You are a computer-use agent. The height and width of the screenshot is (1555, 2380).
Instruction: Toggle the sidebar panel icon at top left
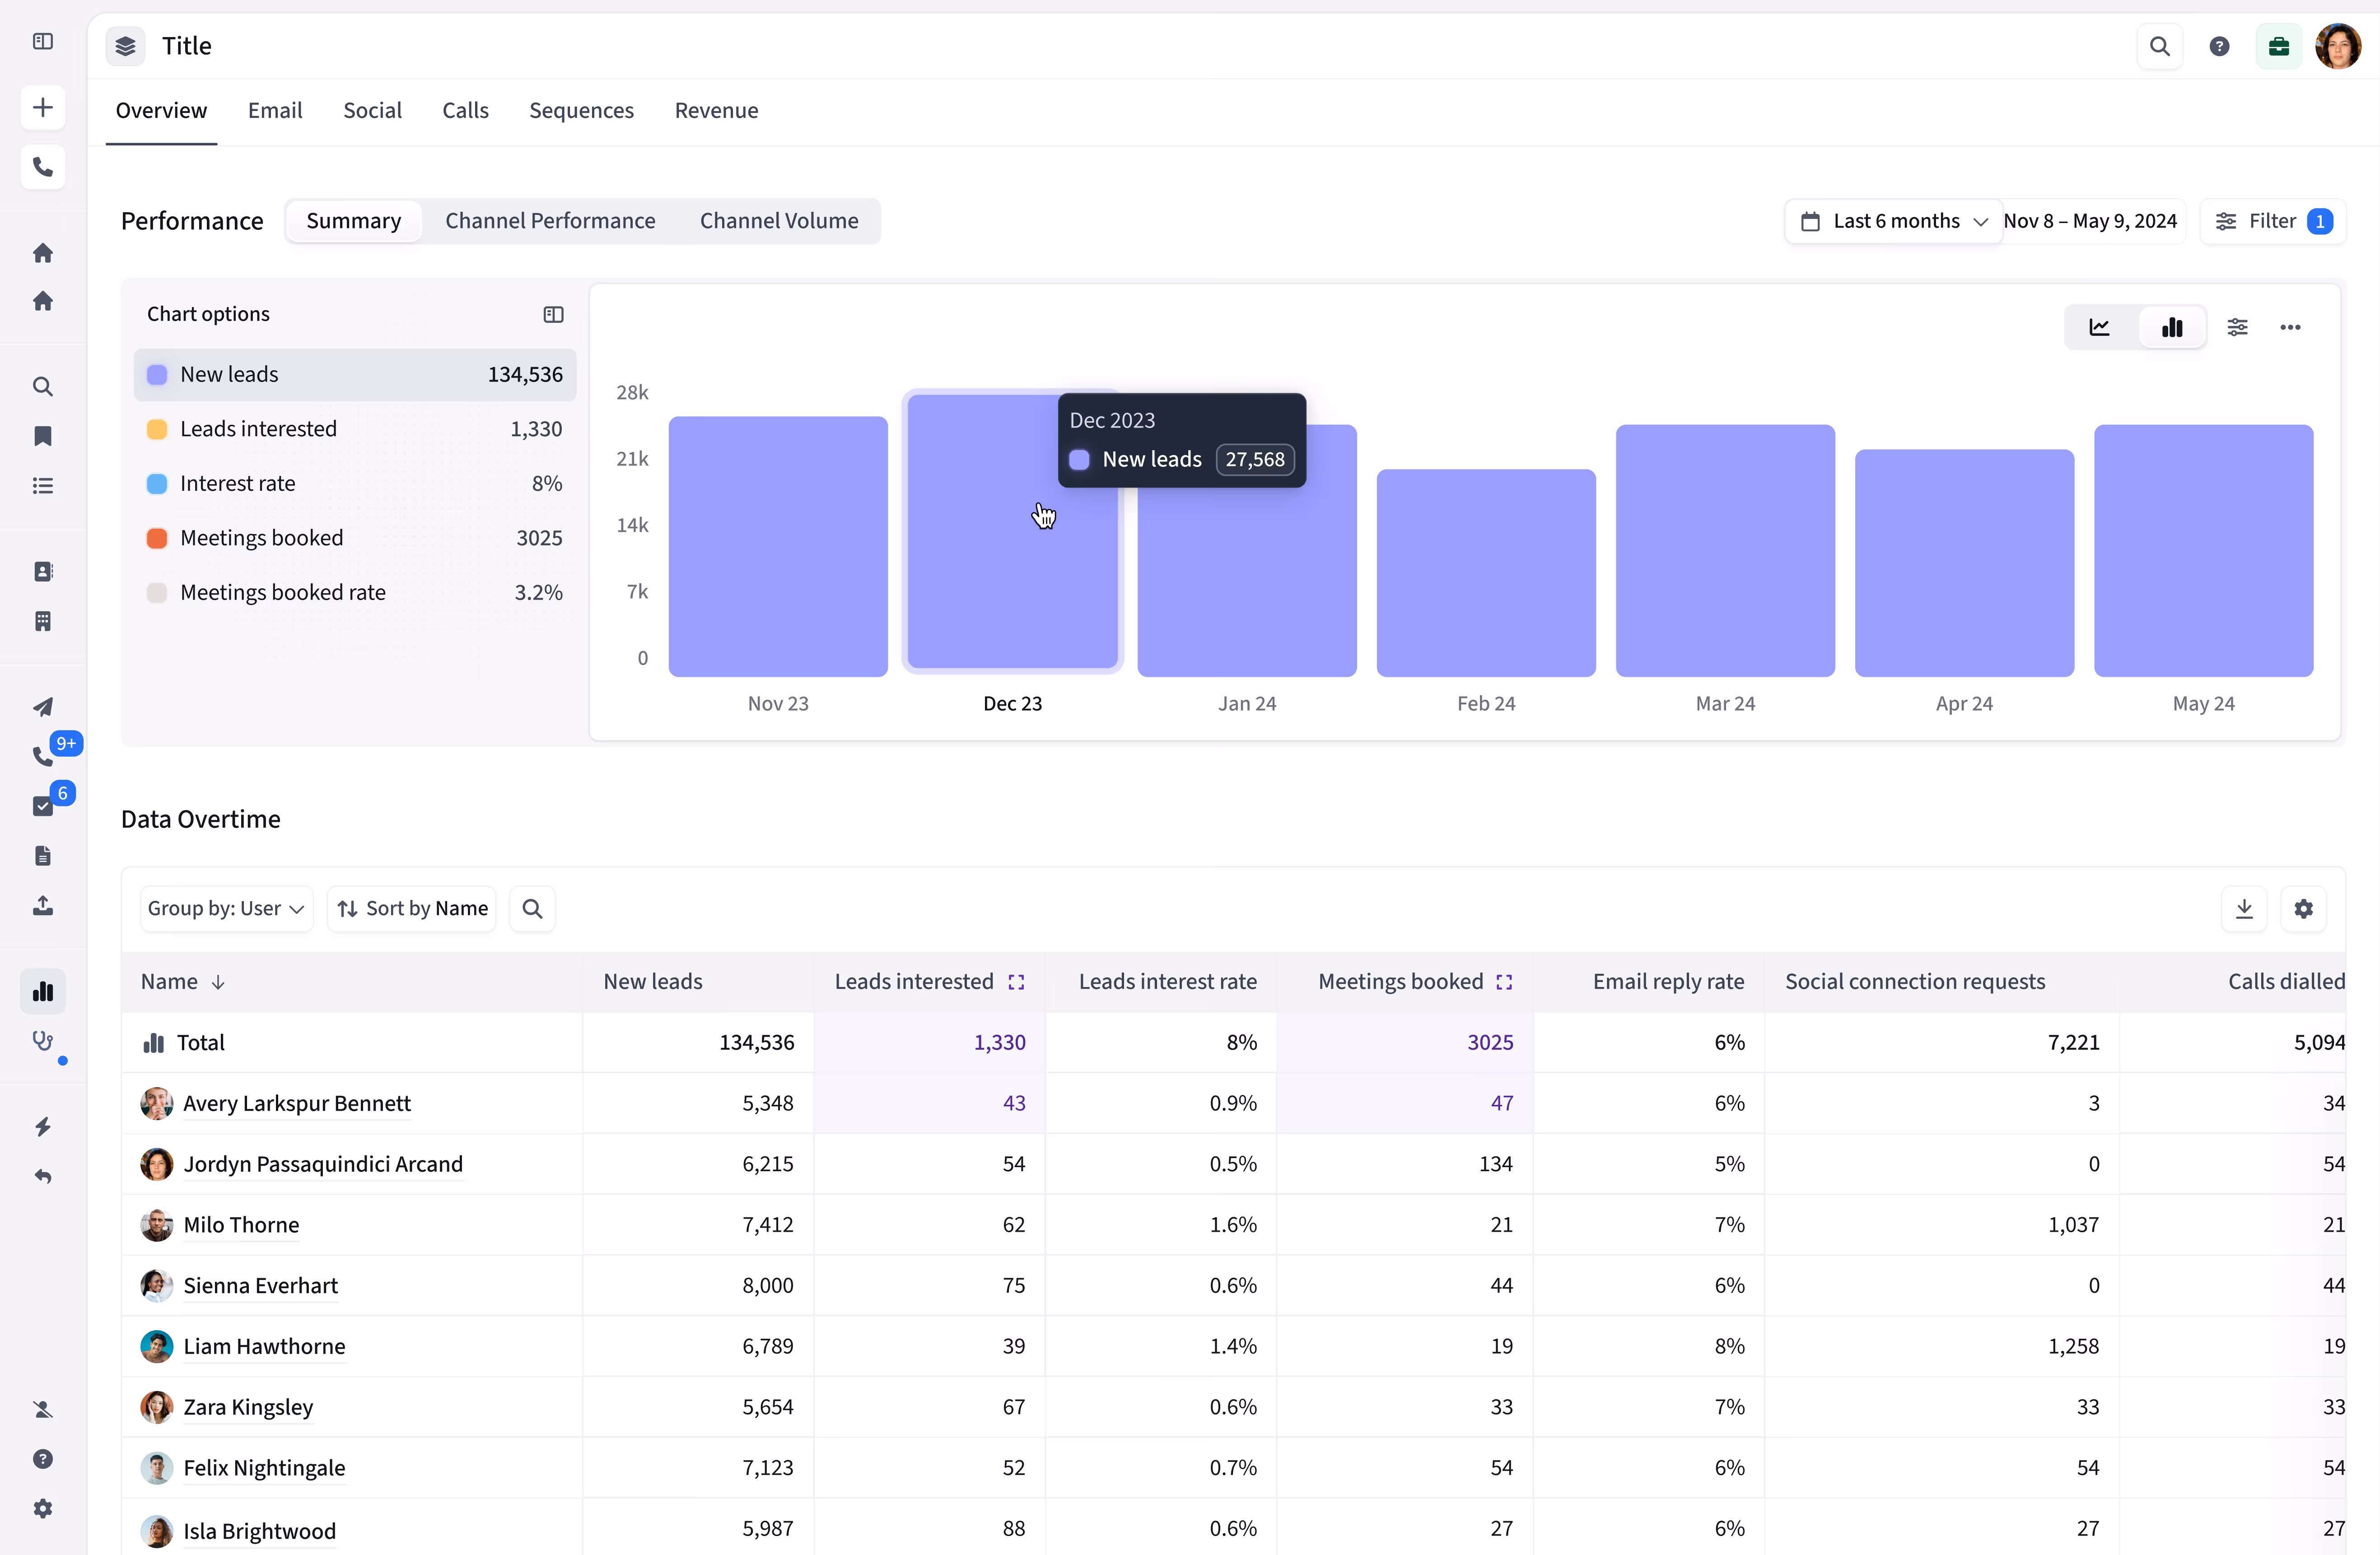43,42
